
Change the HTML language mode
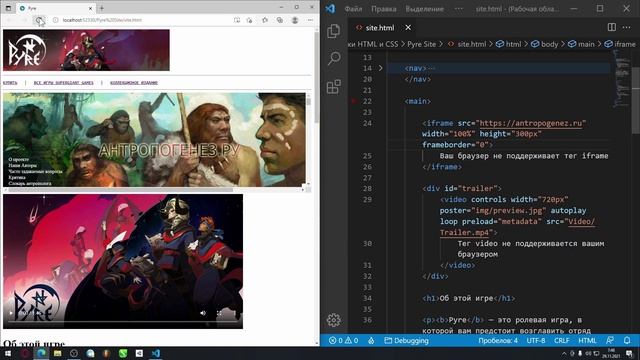coord(587,340)
